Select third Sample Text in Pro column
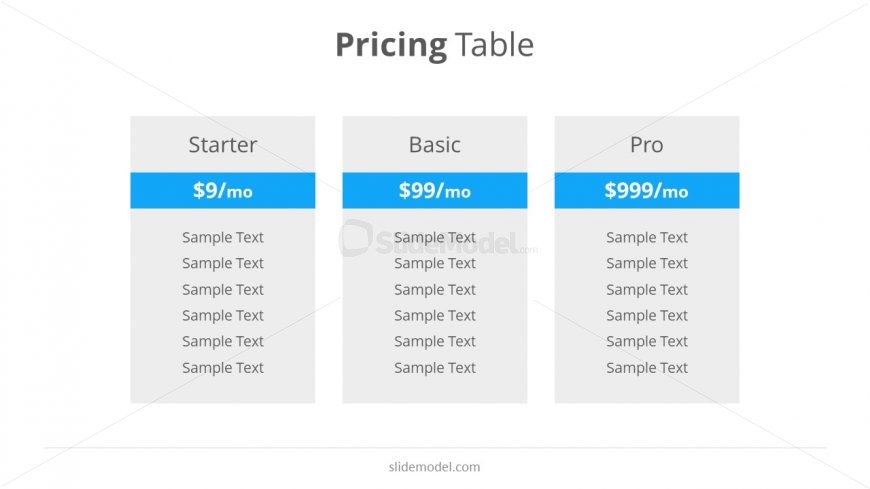Screen dimensions: 870x489 [x=646, y=290]
